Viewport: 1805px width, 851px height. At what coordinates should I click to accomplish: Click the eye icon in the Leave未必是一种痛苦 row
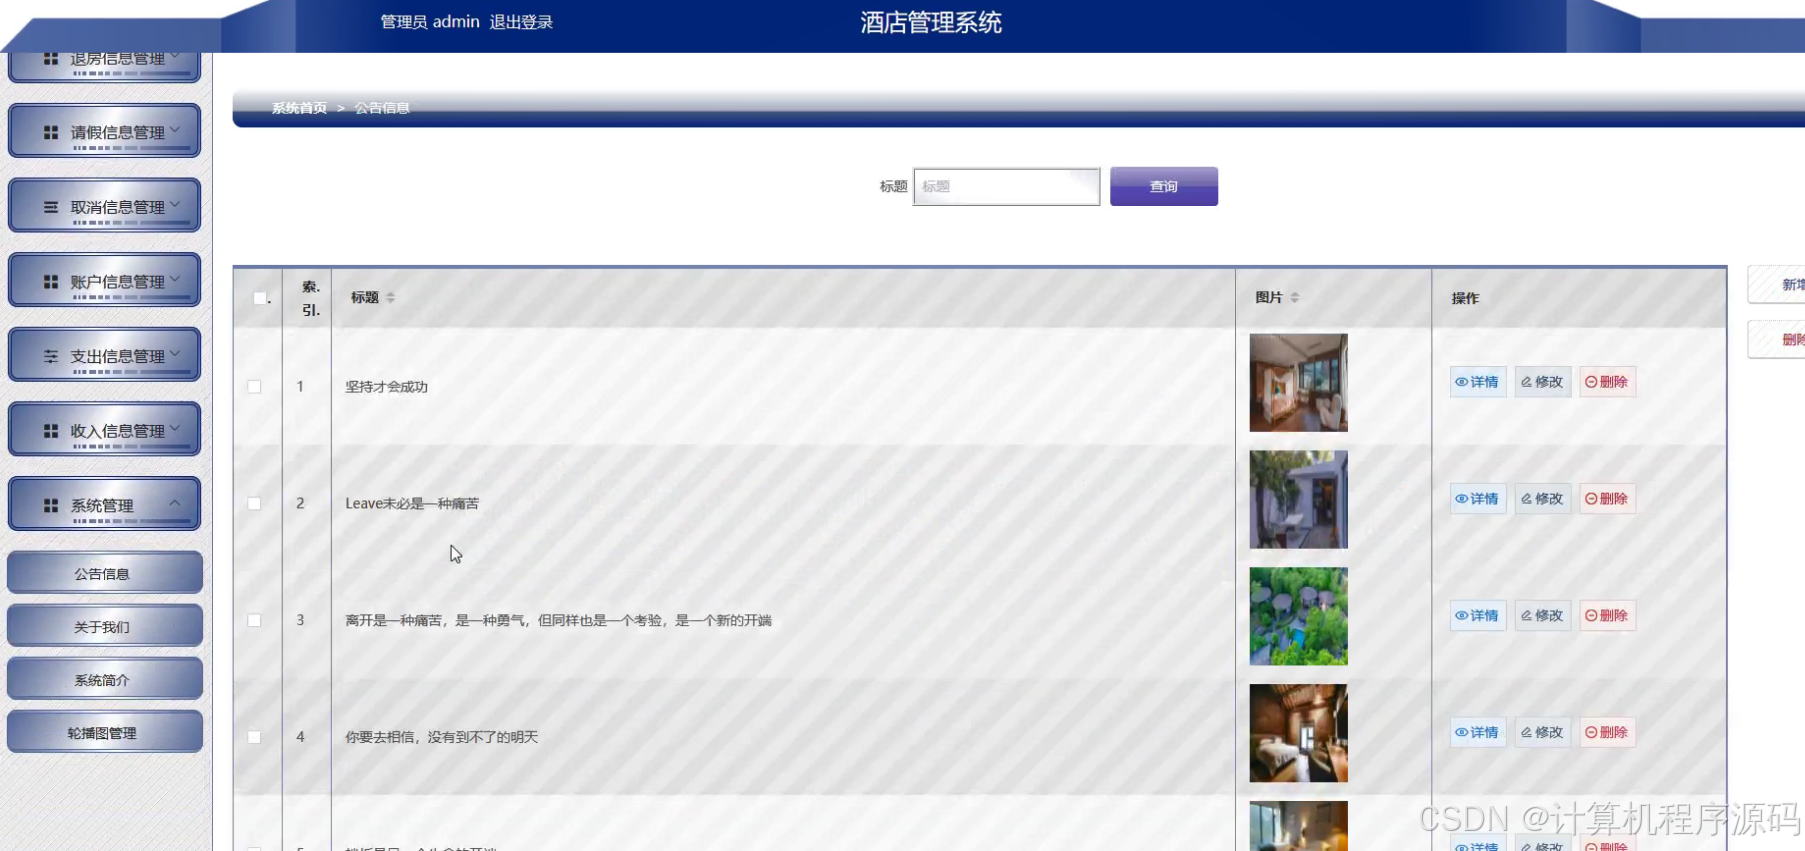tap(1462, 499)
